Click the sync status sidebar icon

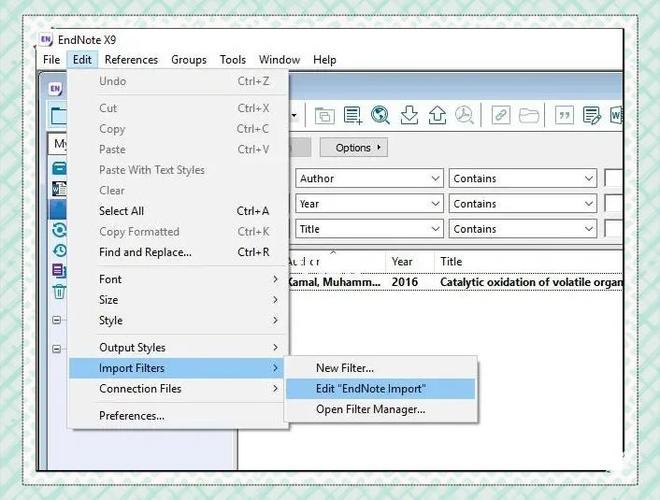click(x=59, y=230)
